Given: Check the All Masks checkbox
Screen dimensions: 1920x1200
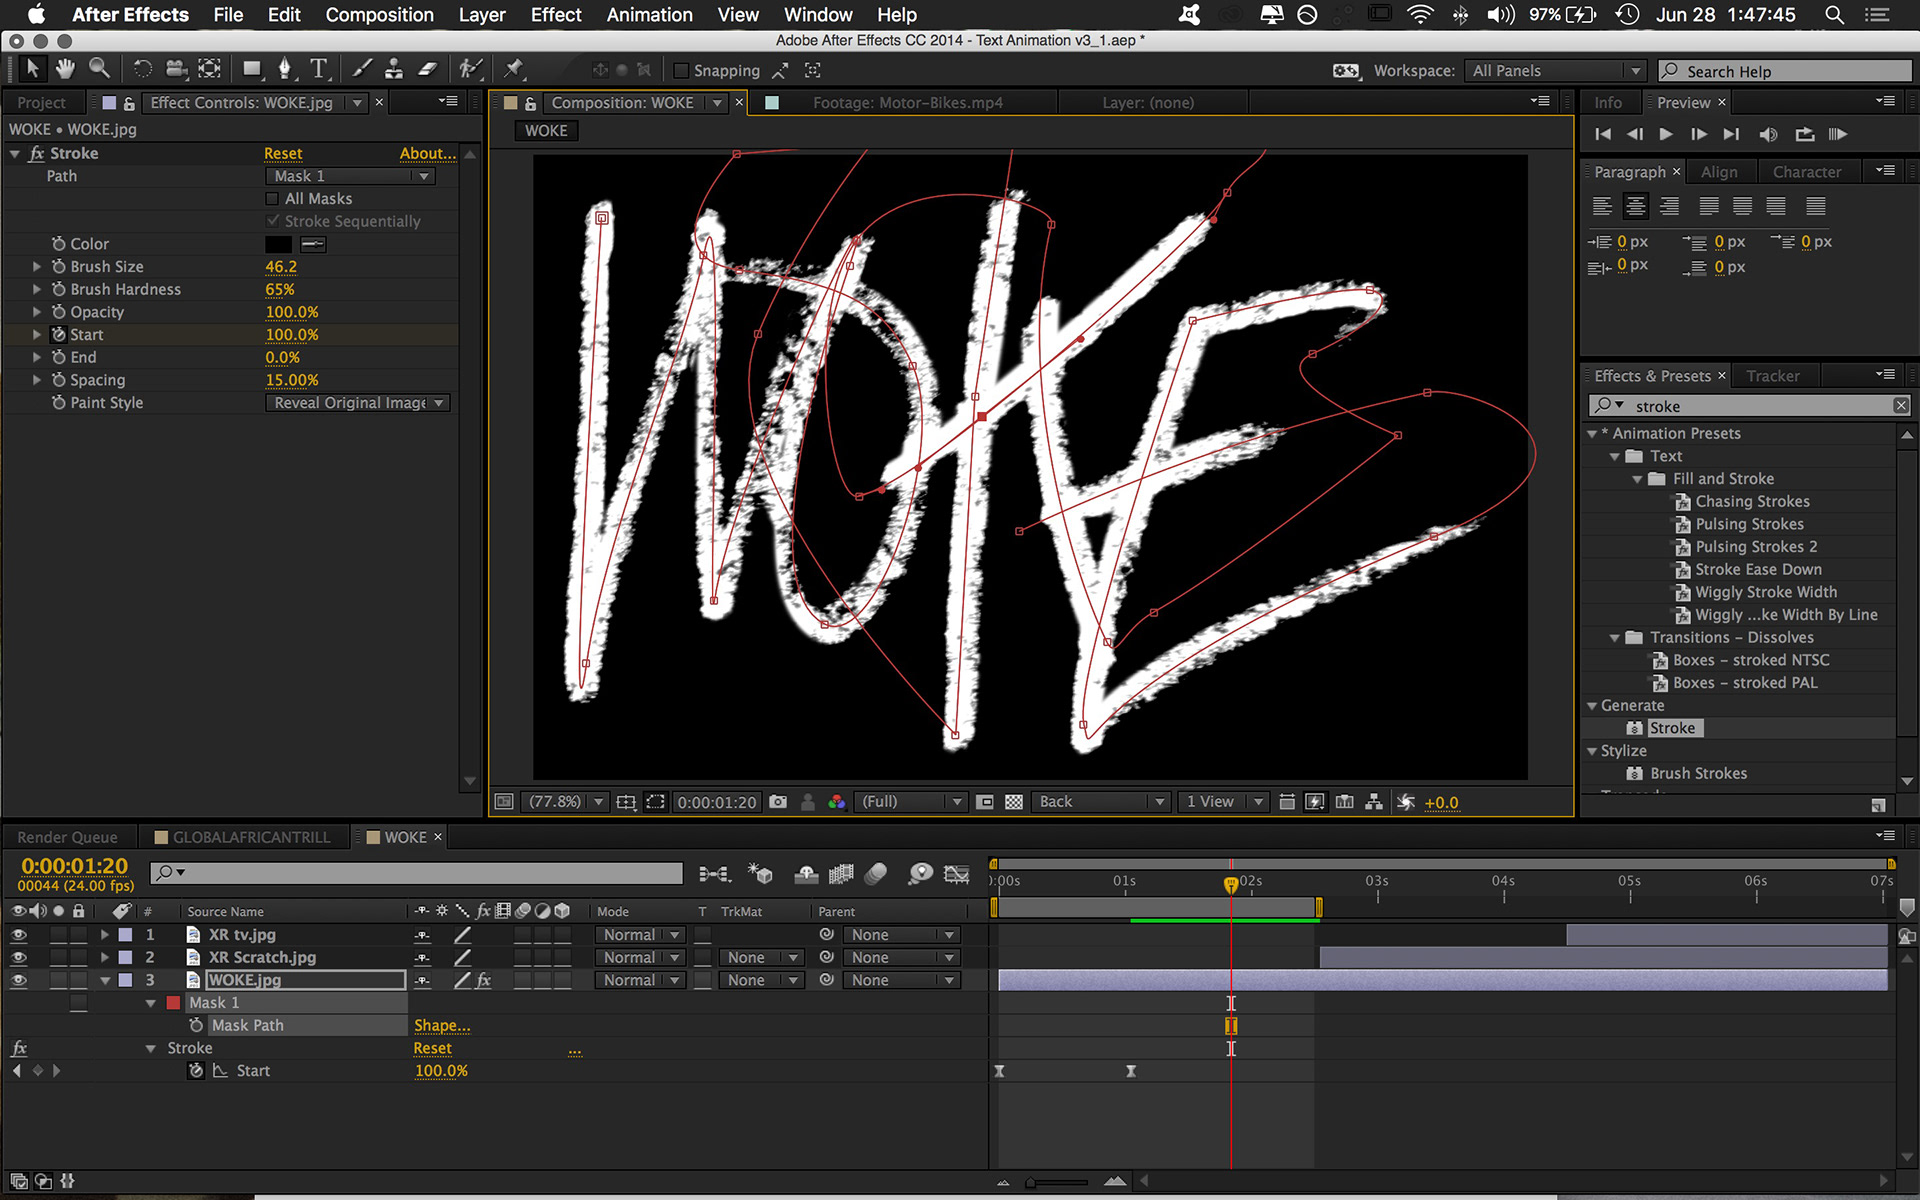Looking at the screenshot, I should 272,199.
